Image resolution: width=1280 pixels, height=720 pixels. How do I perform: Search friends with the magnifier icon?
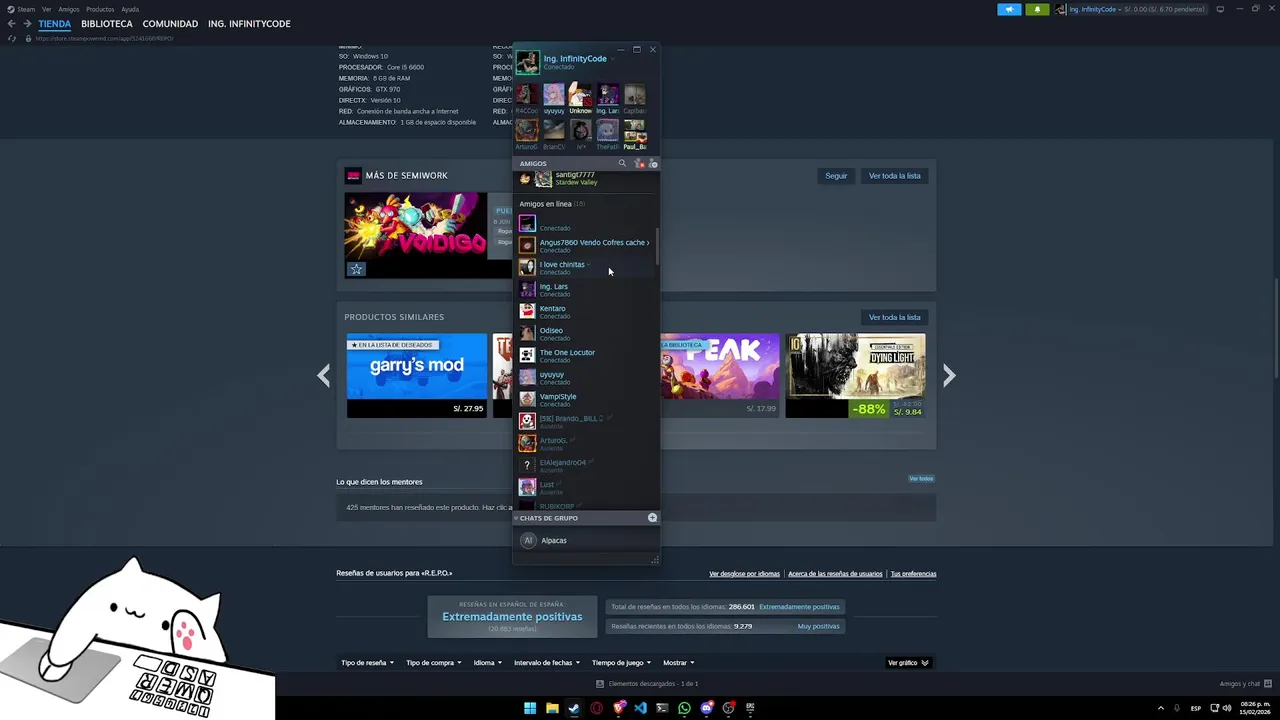(622, 163)
